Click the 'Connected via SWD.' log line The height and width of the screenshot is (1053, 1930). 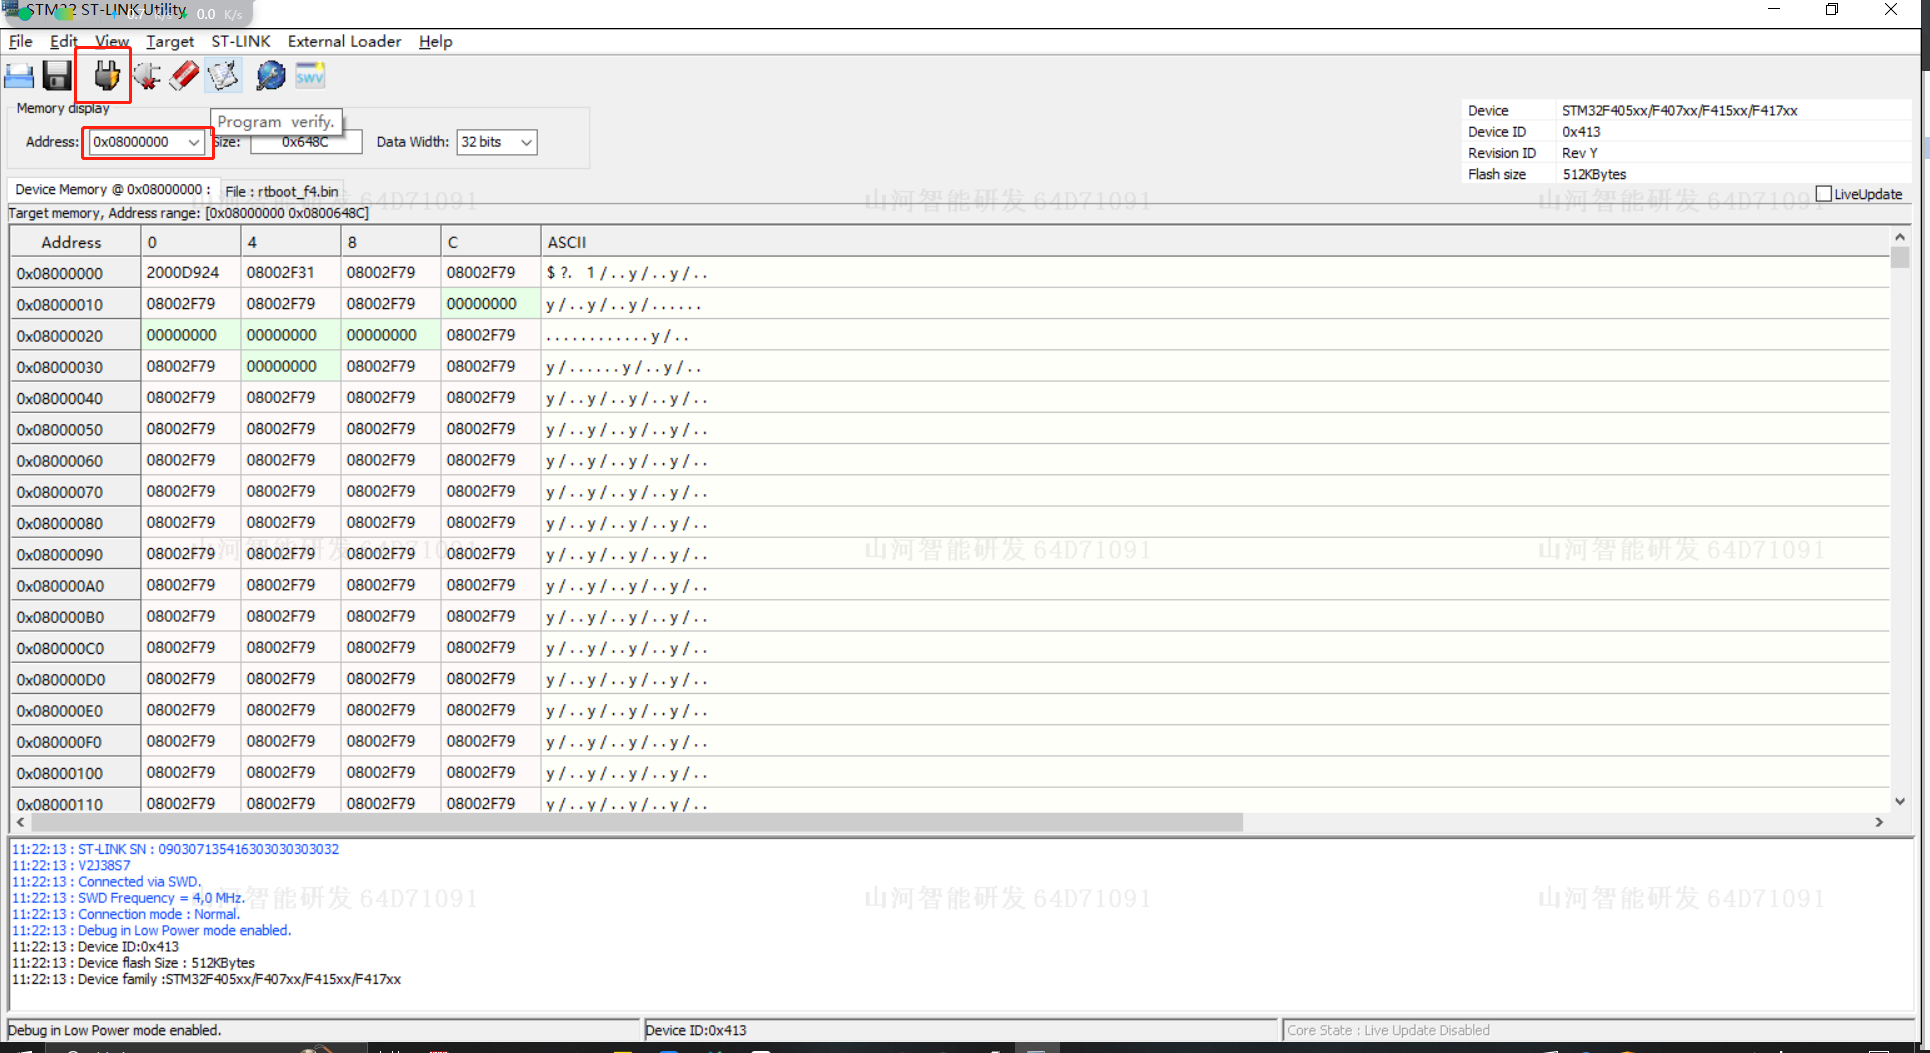click(x=107, y=881)
